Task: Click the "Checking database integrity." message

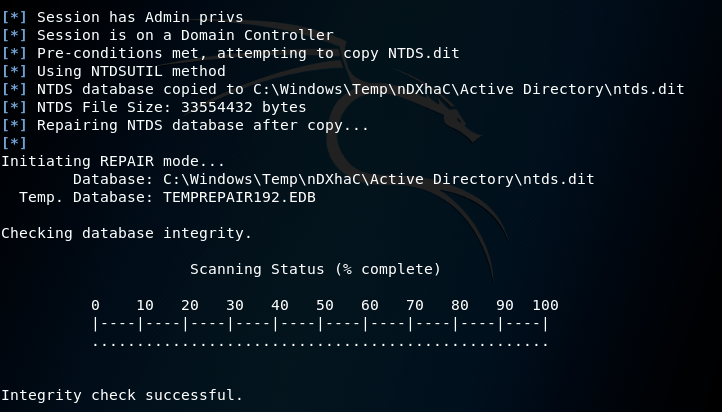Action: (126, 233)
